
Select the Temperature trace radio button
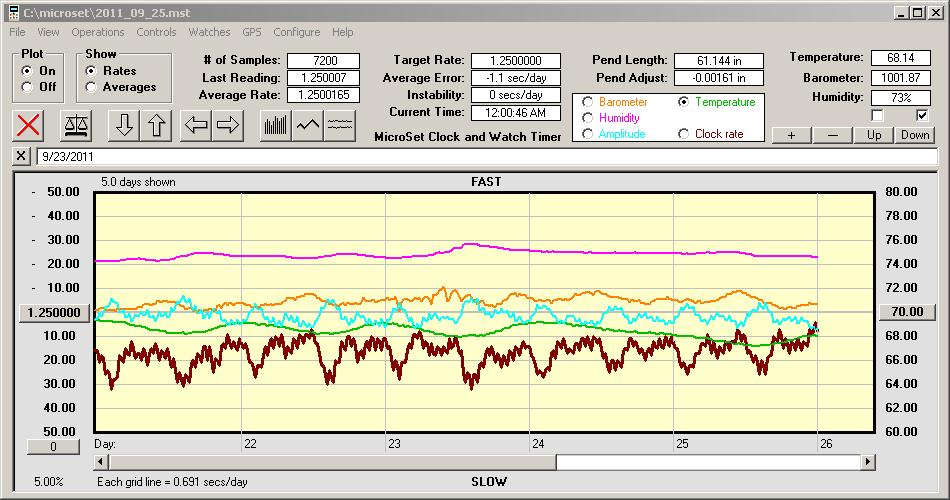click(x=683, y=102)
